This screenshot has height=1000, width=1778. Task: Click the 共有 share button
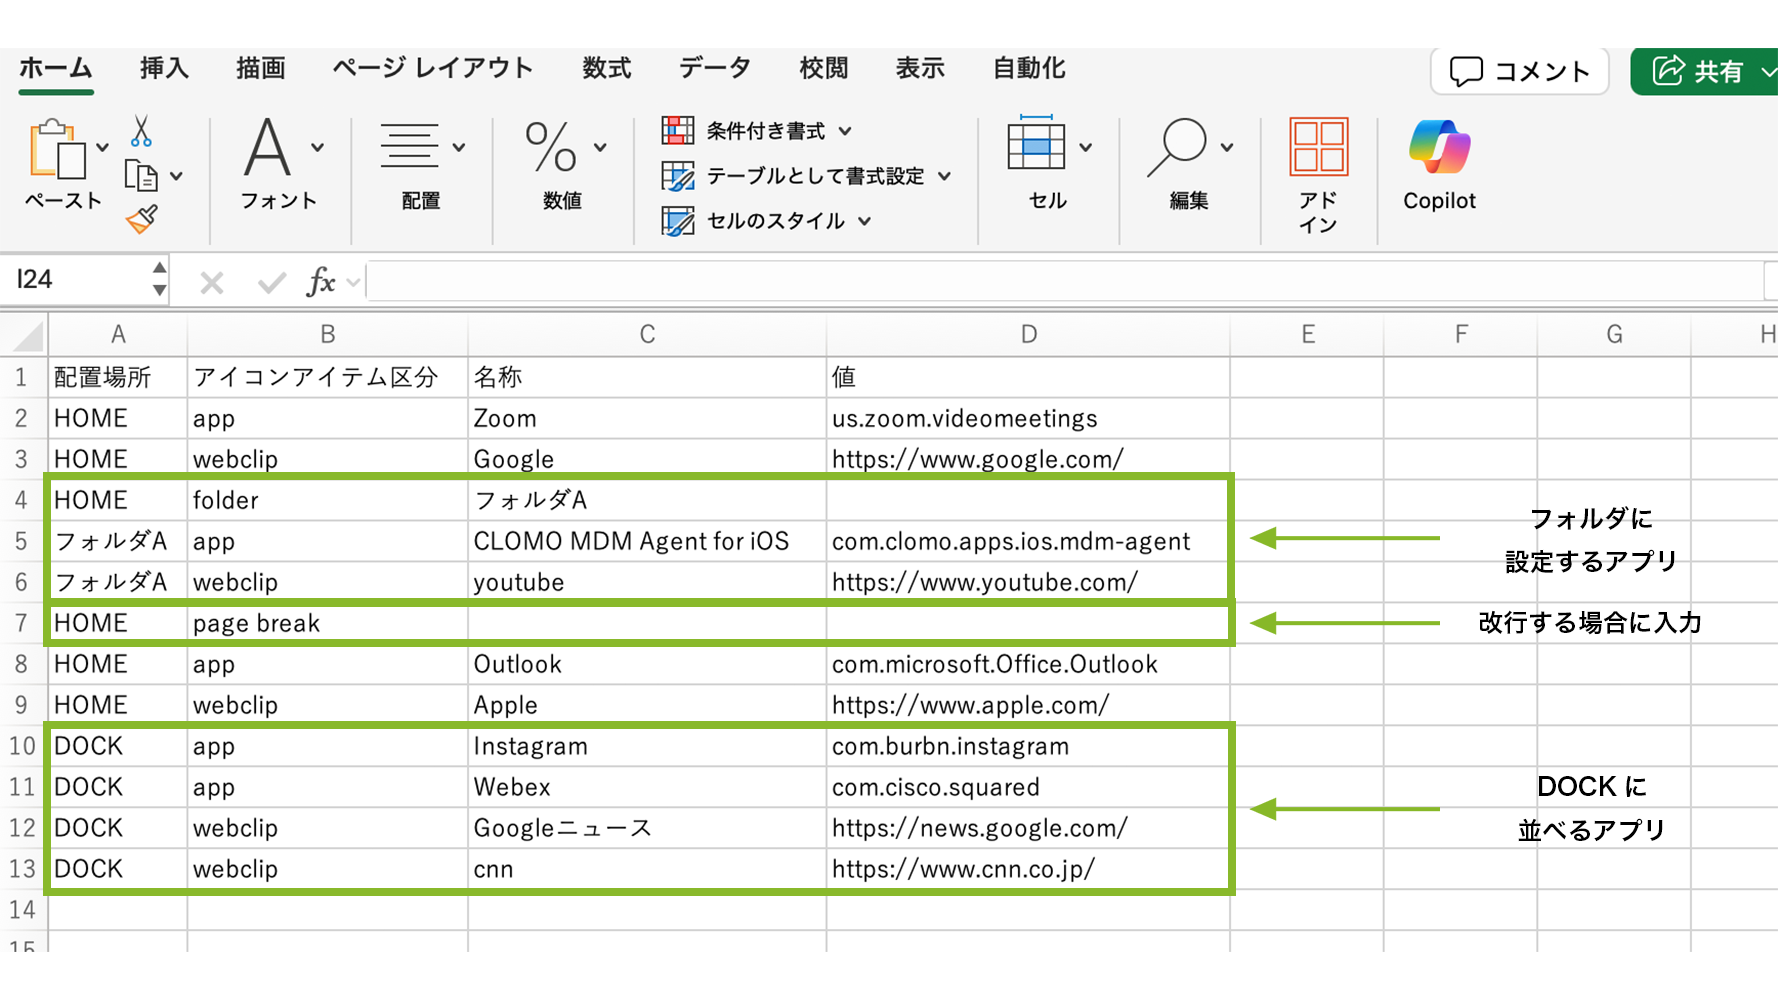[x=1700, y=71]
